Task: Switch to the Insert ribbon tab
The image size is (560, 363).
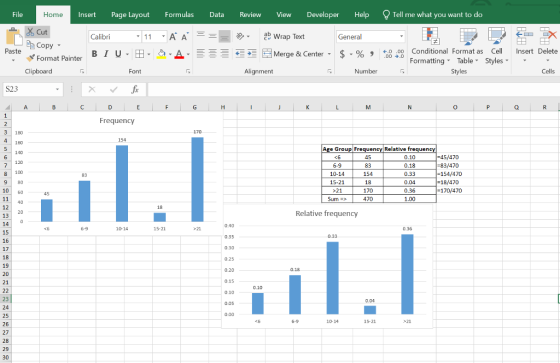Action: click(x=87, y=15)
